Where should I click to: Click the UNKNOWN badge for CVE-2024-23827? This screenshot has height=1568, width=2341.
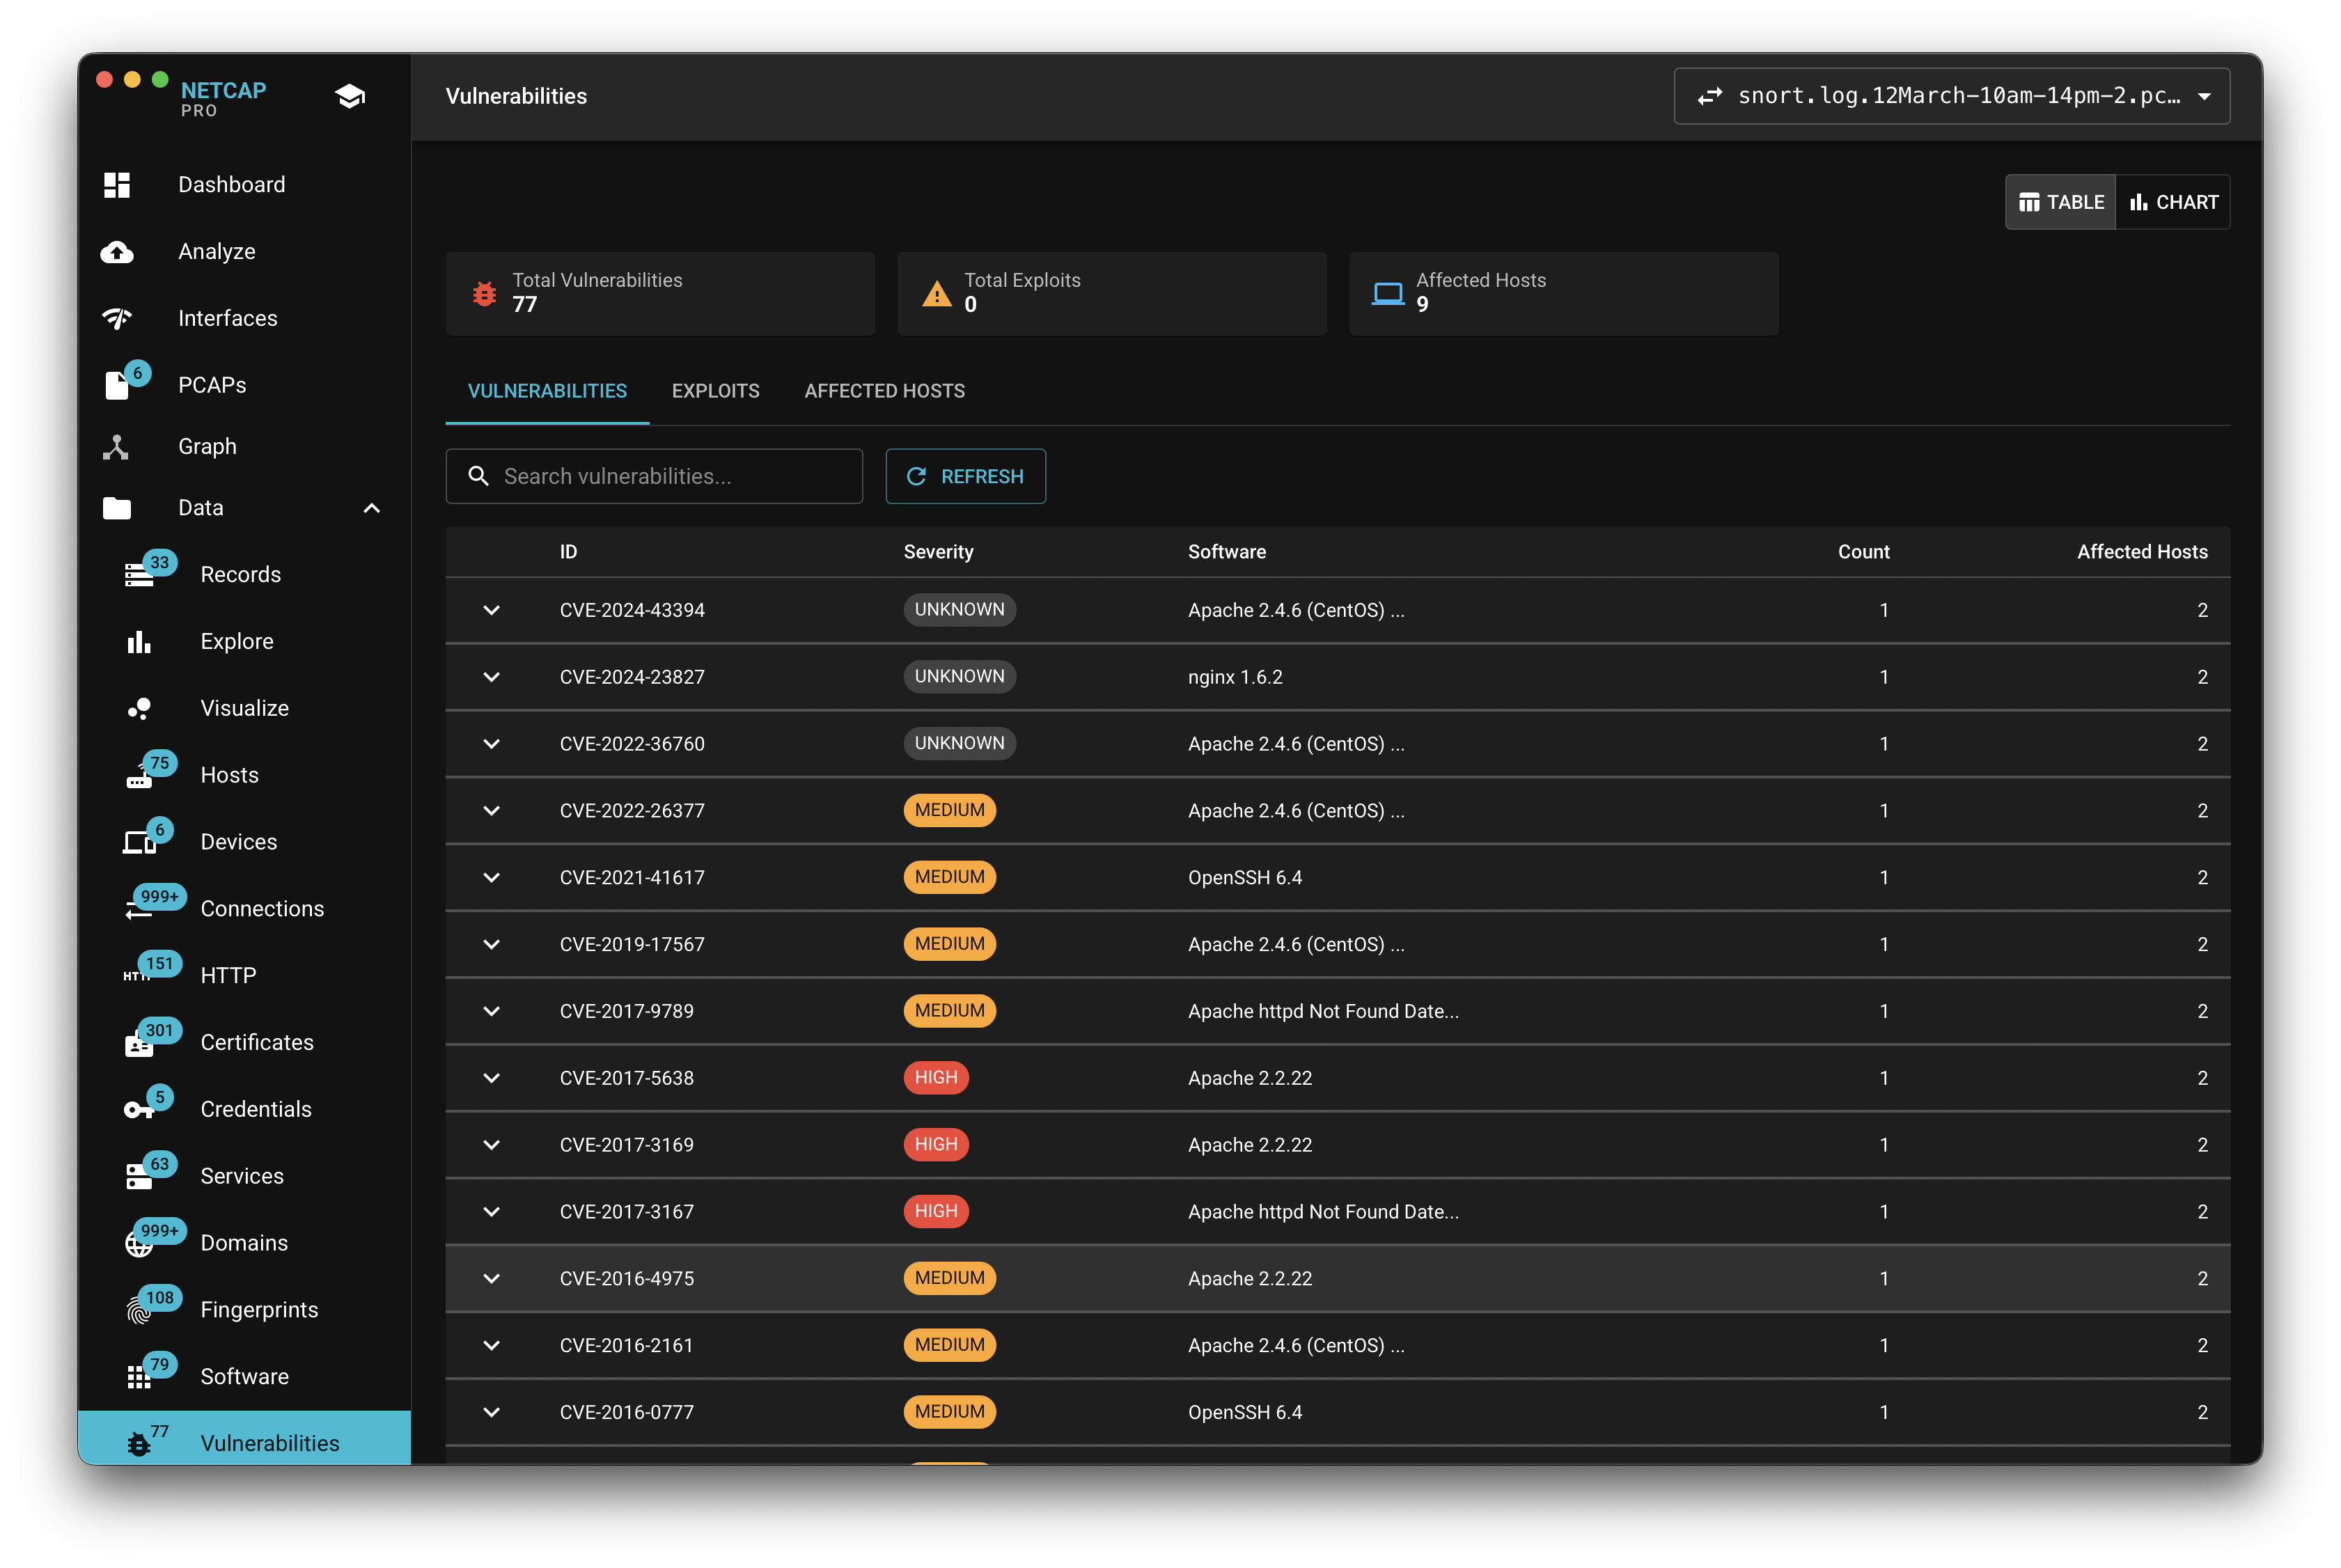coord(960,677)
